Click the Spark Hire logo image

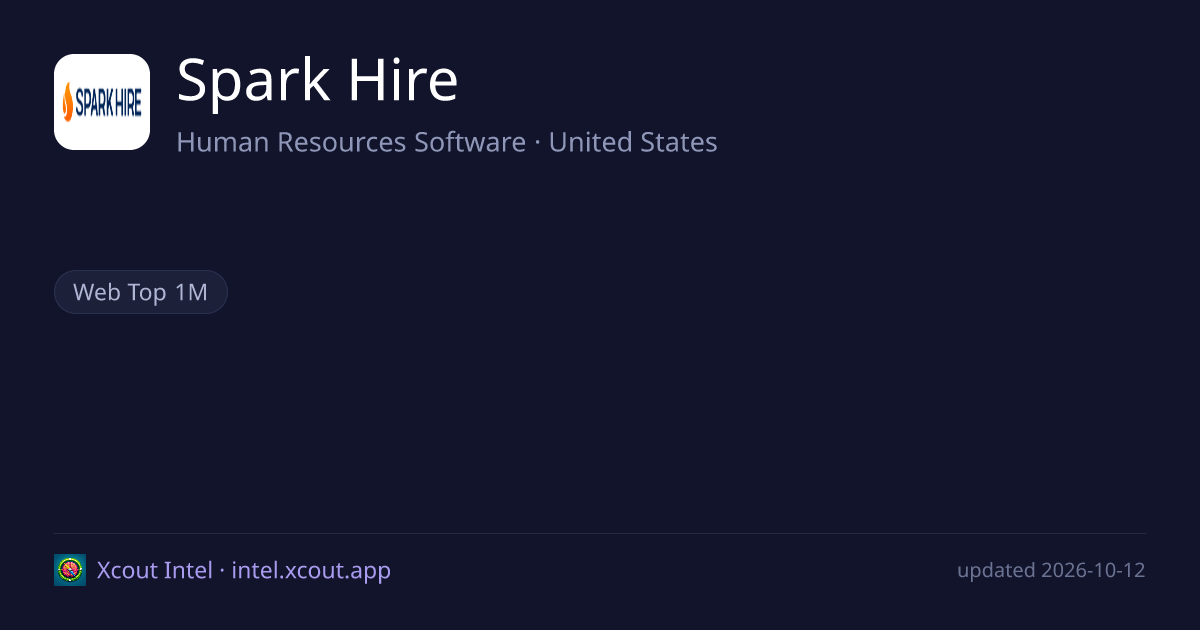102,102
